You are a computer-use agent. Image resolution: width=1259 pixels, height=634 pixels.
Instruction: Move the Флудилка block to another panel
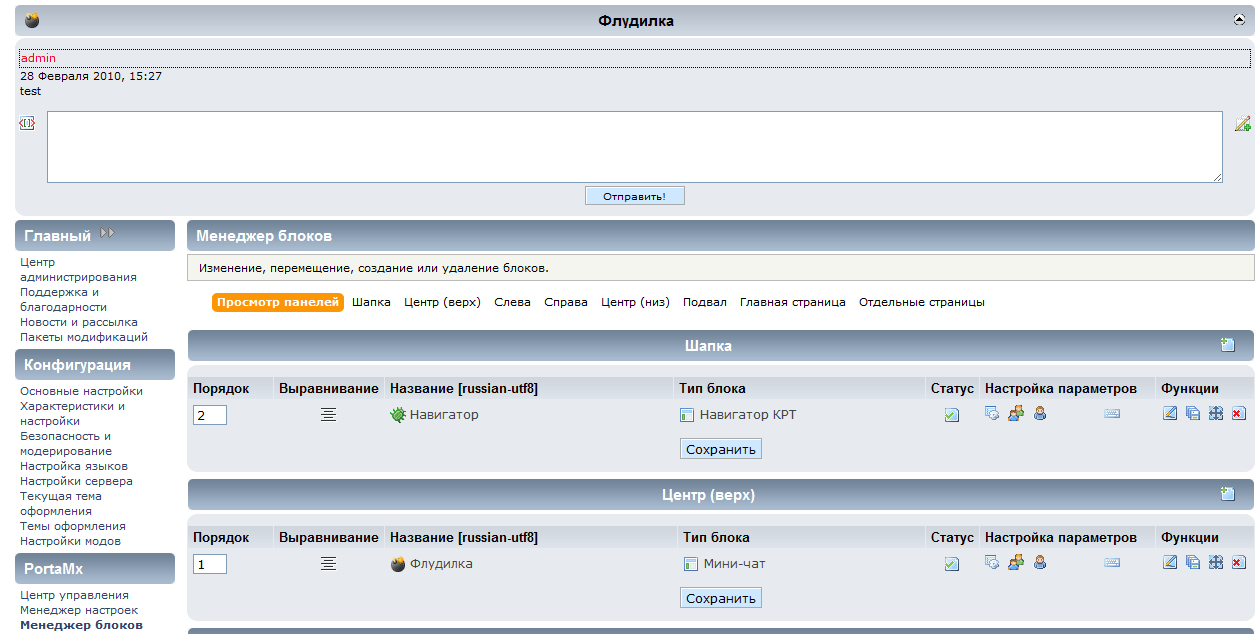coord(1216,563)
